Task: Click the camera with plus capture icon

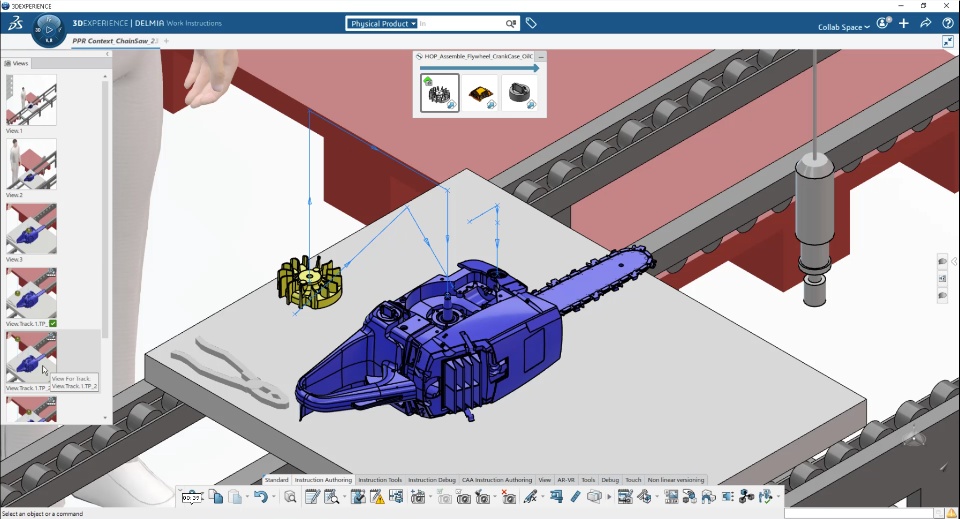Action: tap(418, 497)
